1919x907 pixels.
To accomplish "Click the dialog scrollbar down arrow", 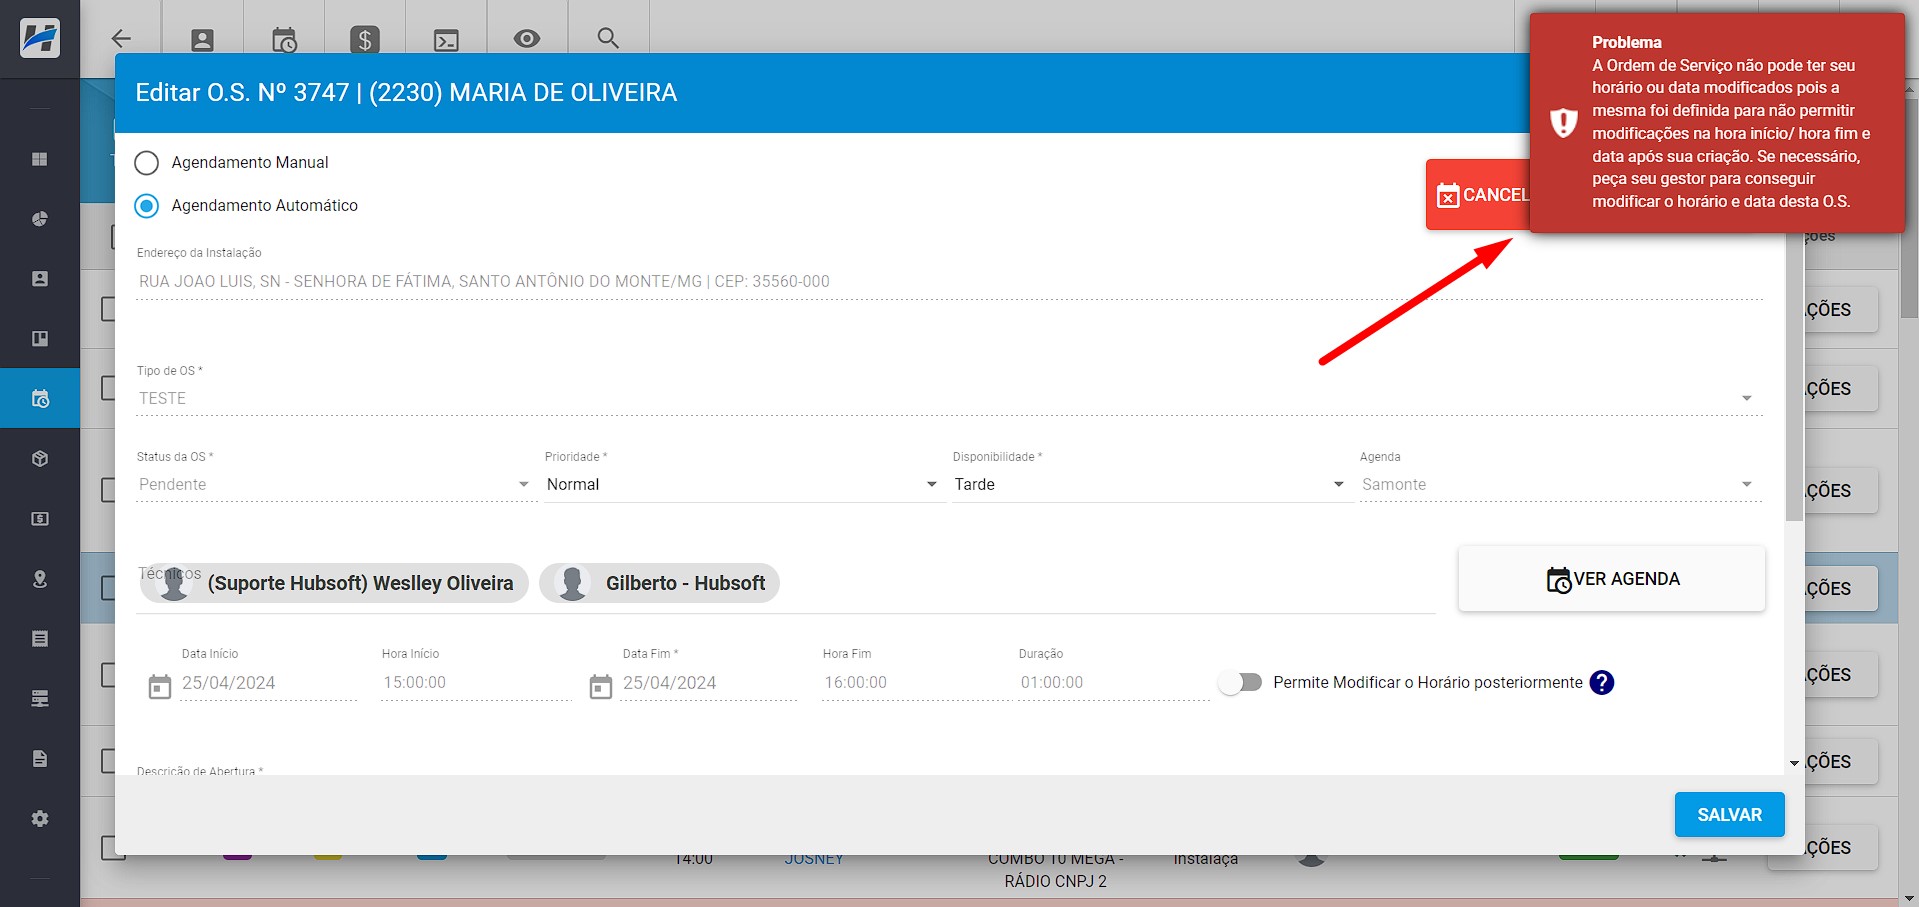I will [1794, 763].
